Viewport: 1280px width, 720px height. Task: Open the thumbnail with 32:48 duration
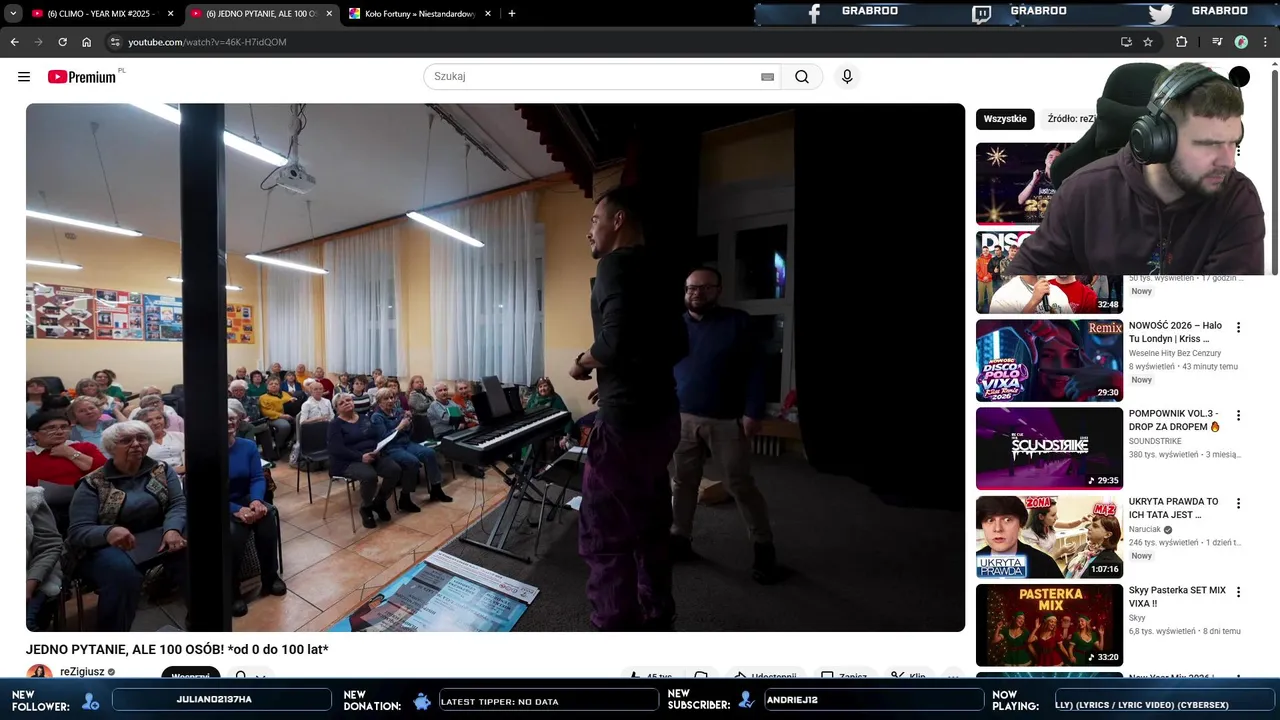click(1049, 272)
